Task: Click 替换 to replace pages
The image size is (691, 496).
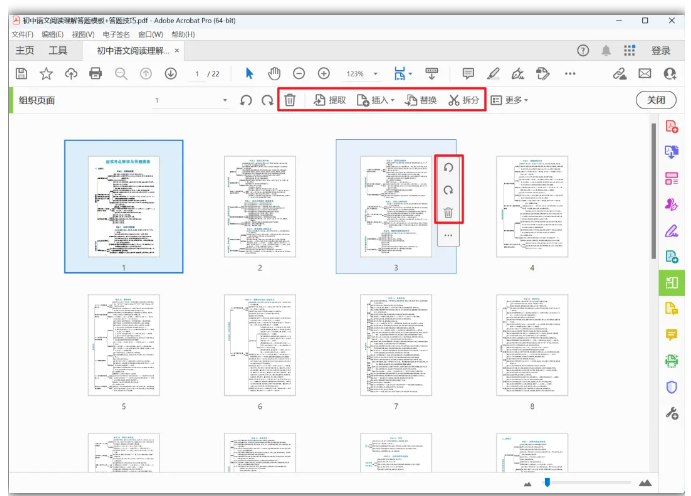Action: pyautogui.click(x=421, y=100)
